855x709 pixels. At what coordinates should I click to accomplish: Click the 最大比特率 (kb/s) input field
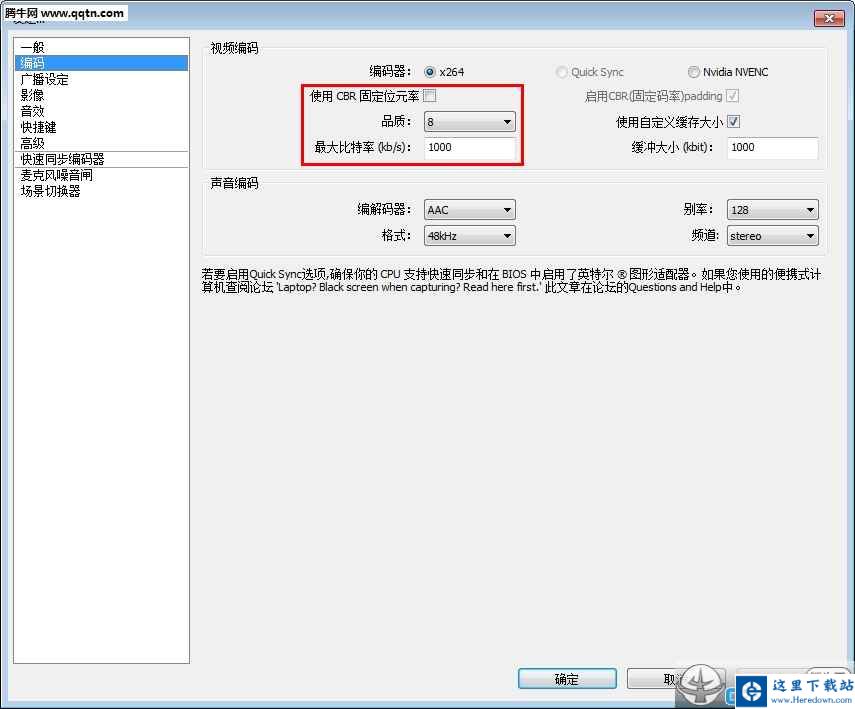point(469,148)
